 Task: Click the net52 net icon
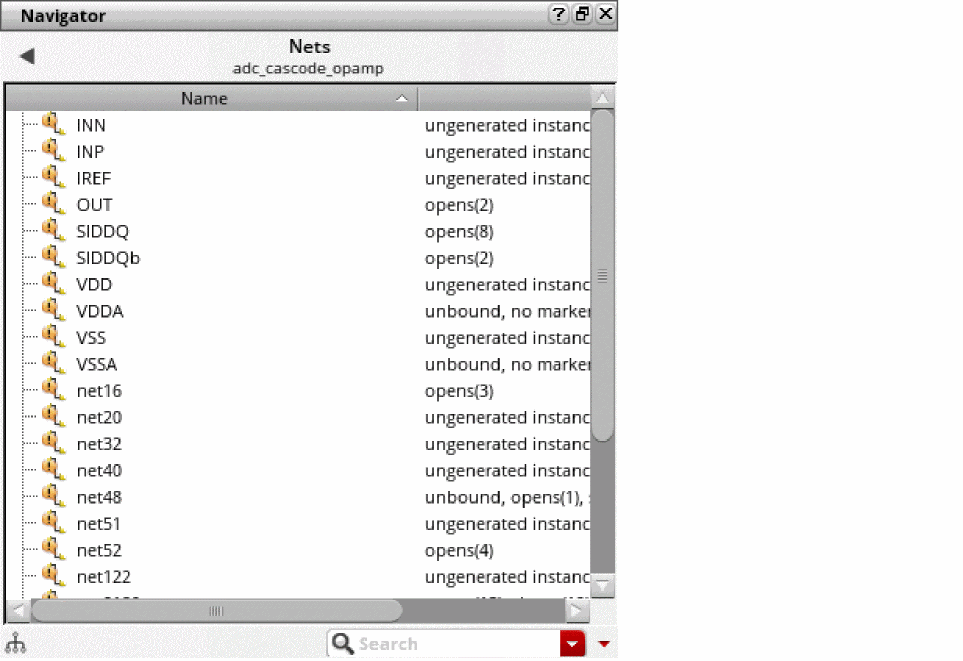click(53, 549)
